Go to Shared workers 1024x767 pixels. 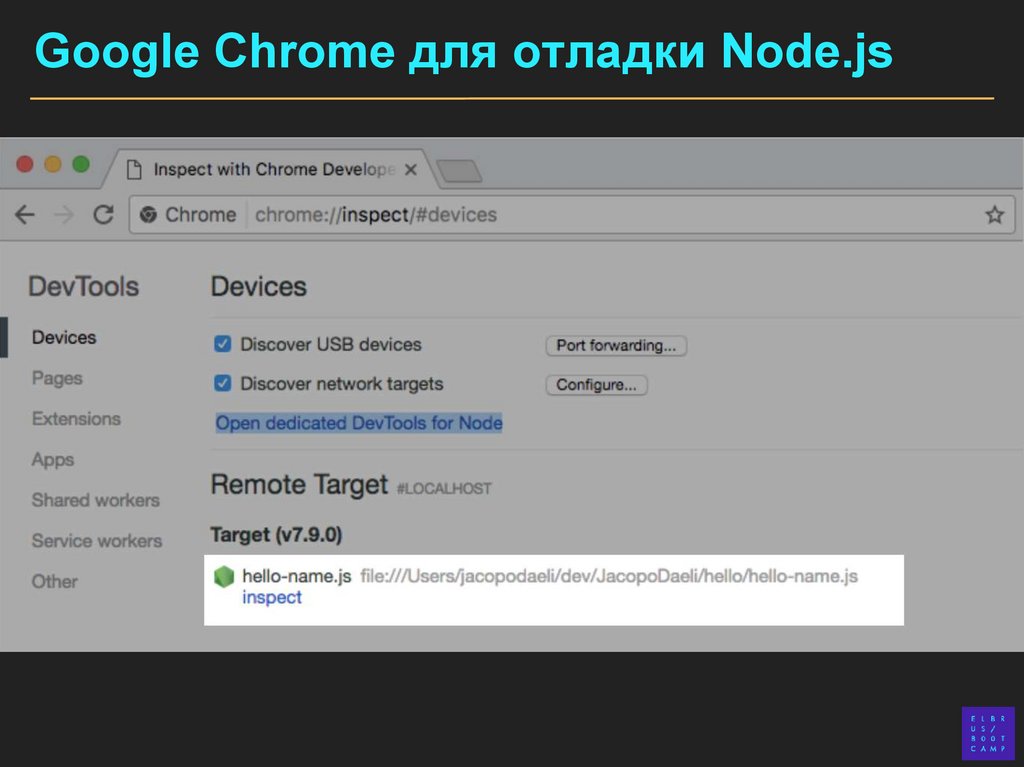click(95, 500)
